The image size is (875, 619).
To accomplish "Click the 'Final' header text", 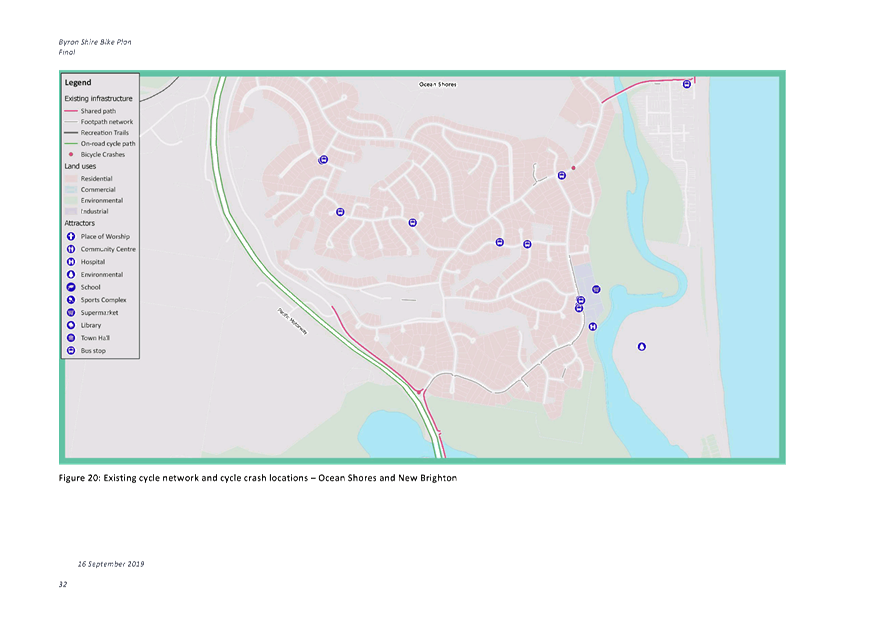I will [x=66, y=52].
